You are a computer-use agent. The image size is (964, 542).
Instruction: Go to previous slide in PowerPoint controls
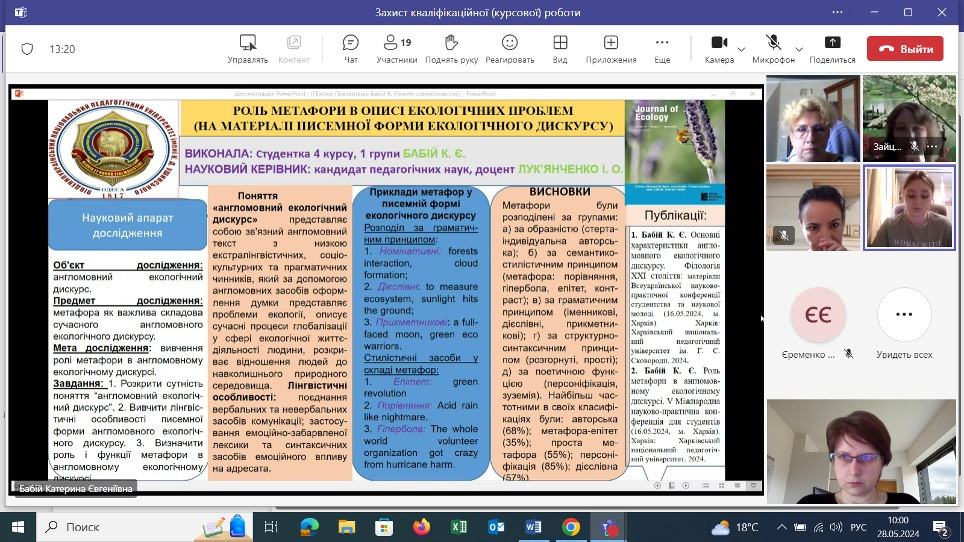pos(658,485)
